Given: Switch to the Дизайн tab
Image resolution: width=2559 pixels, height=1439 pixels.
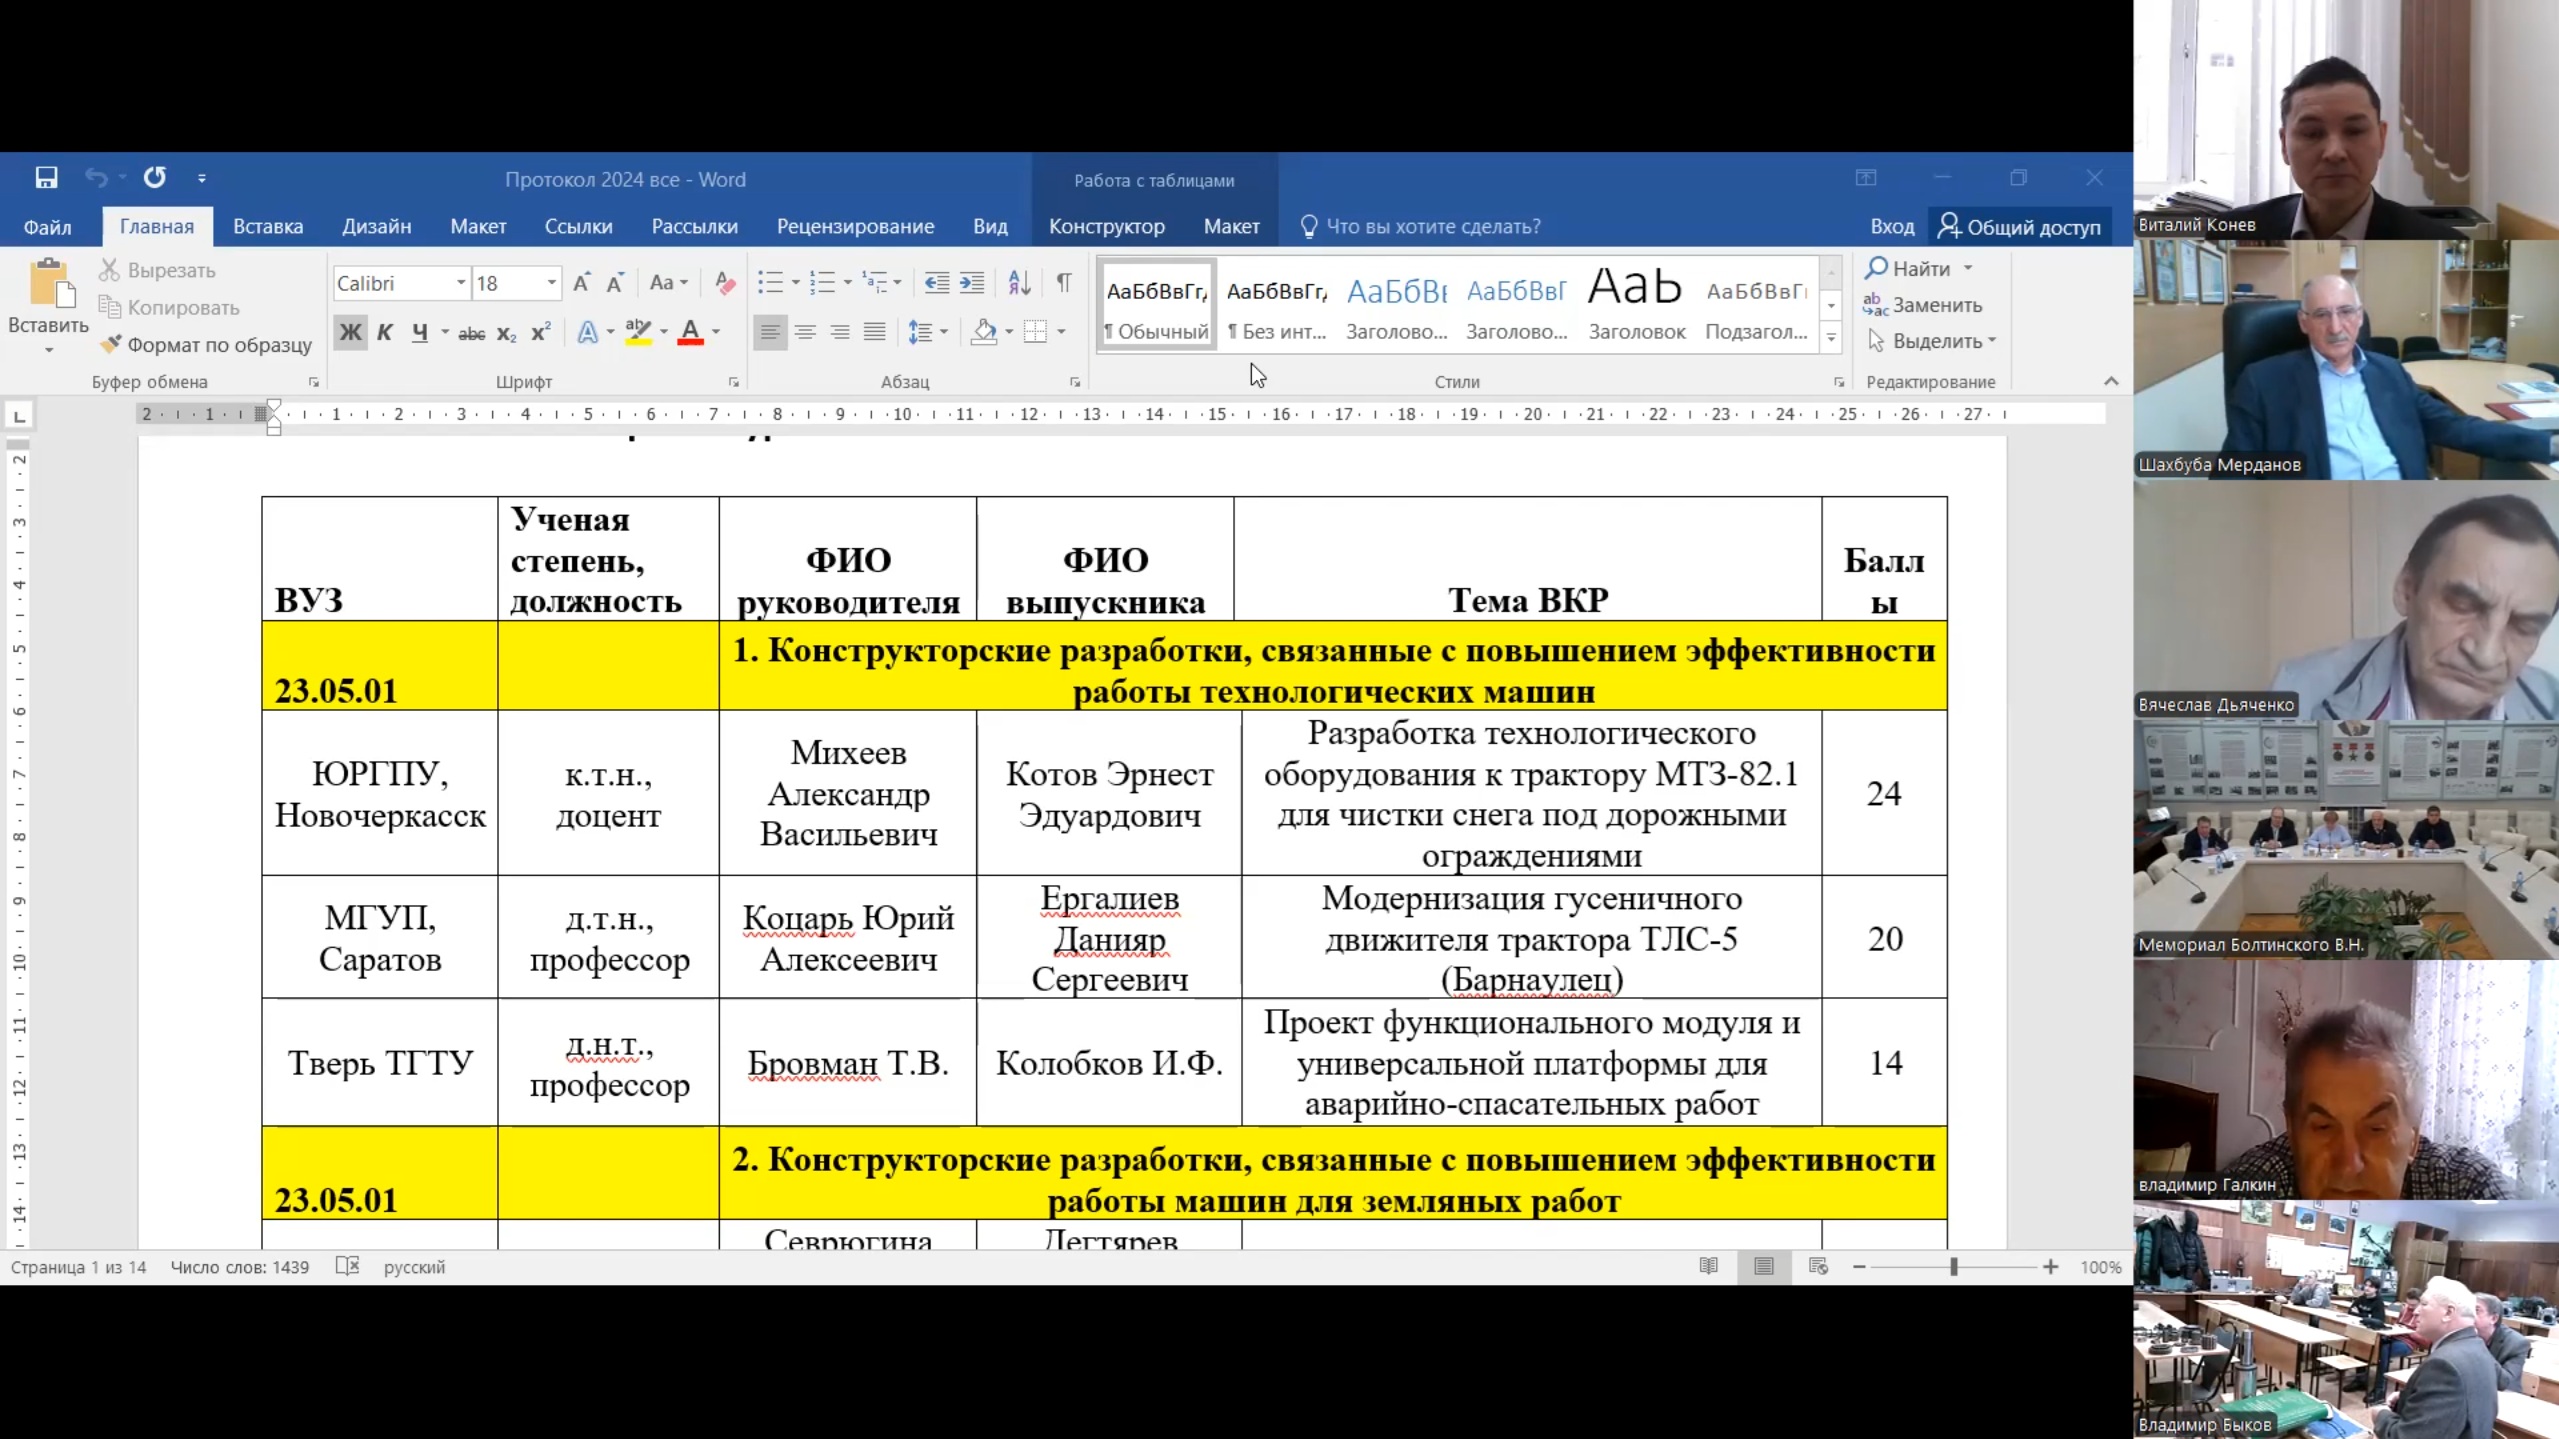Looking at the screenshot, I should click(376, 227).
